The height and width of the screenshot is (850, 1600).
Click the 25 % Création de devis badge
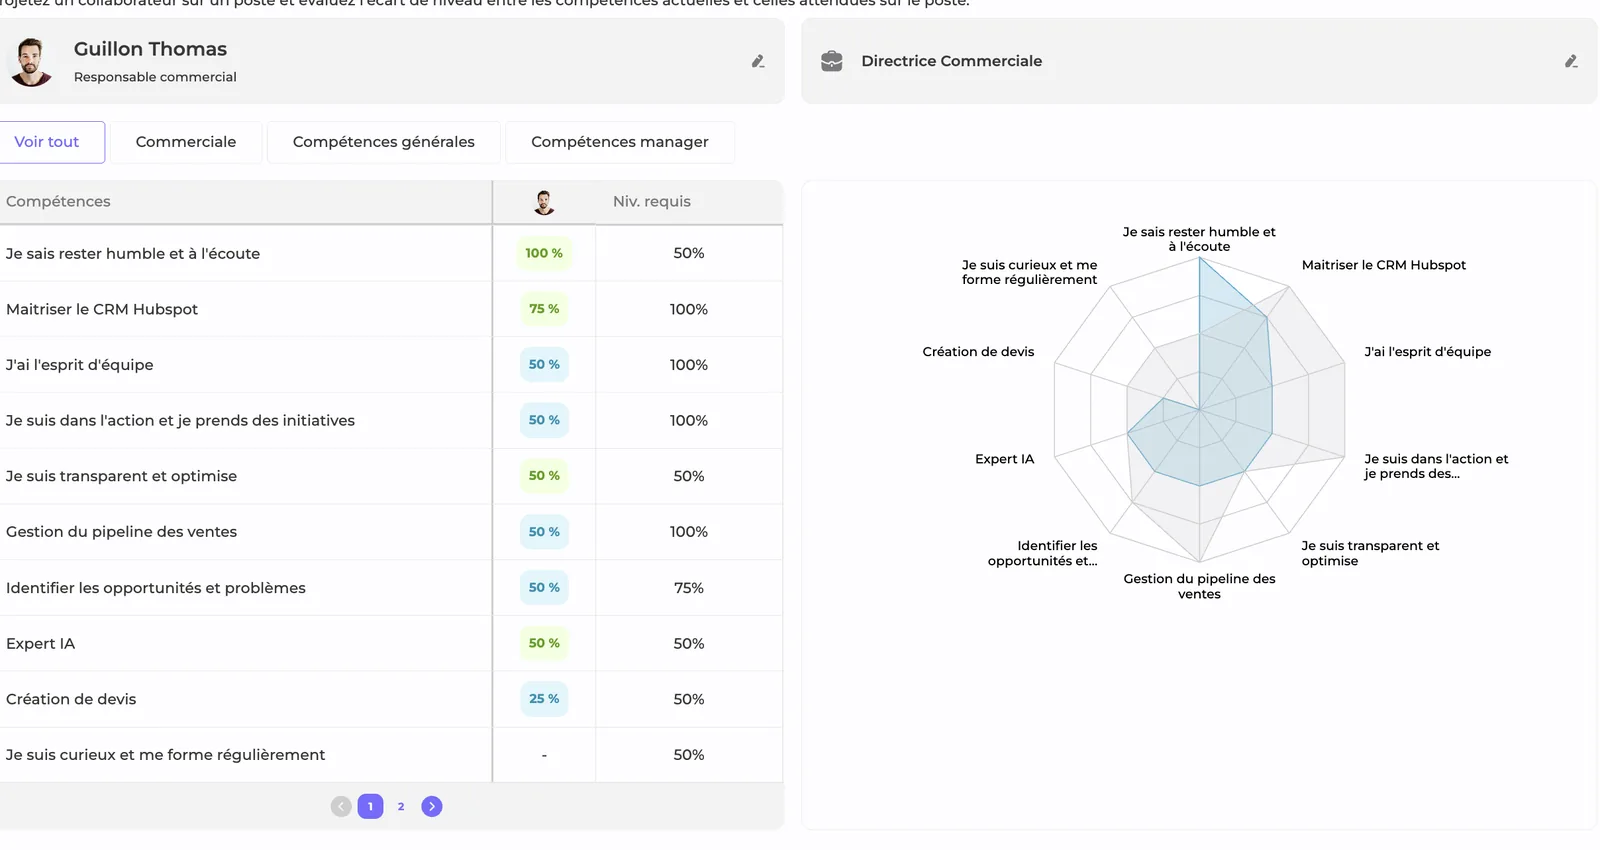pos(544,699)
